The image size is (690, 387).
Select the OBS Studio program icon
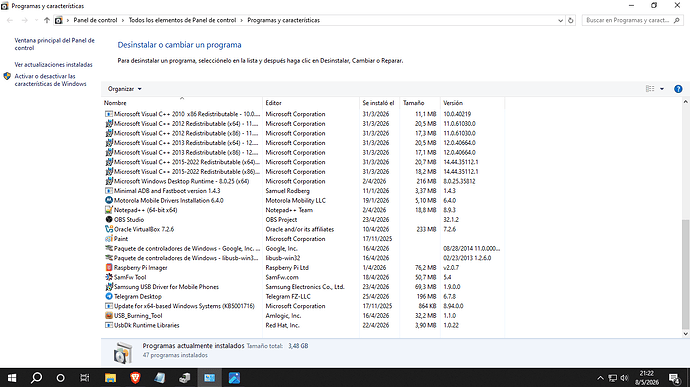pos(109,219)
